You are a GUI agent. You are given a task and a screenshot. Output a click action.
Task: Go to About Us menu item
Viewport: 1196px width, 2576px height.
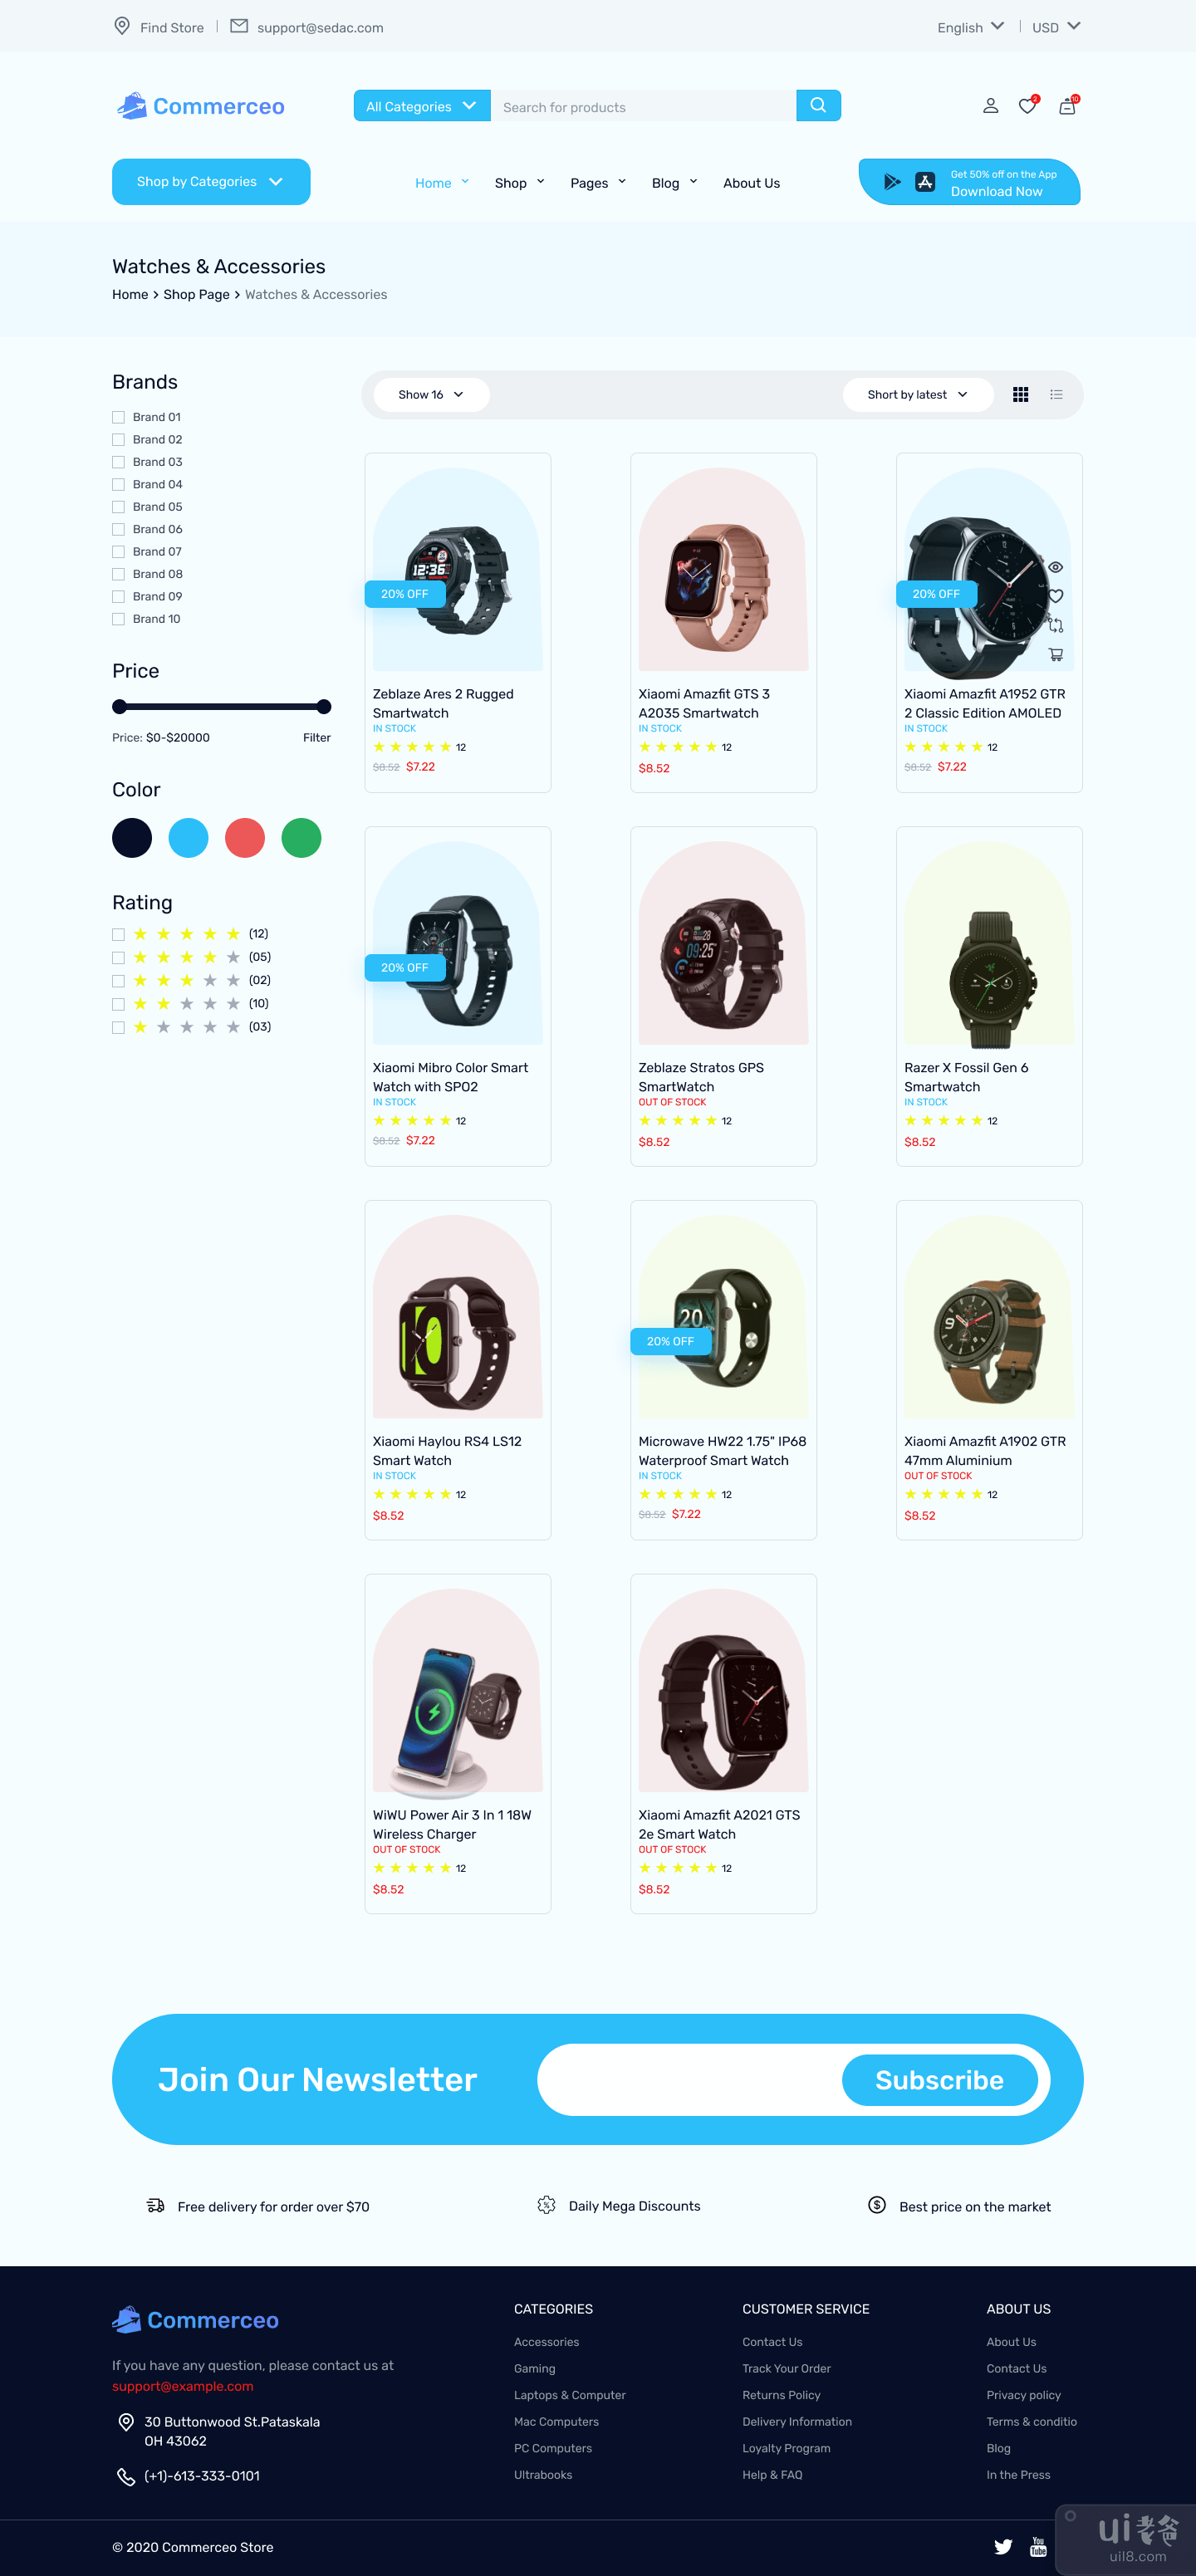point(751,183)
